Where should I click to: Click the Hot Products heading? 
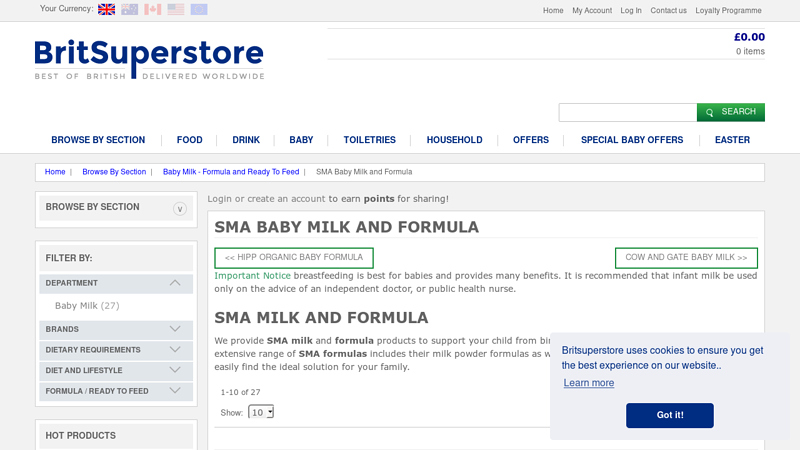click(x=81, y=436)
